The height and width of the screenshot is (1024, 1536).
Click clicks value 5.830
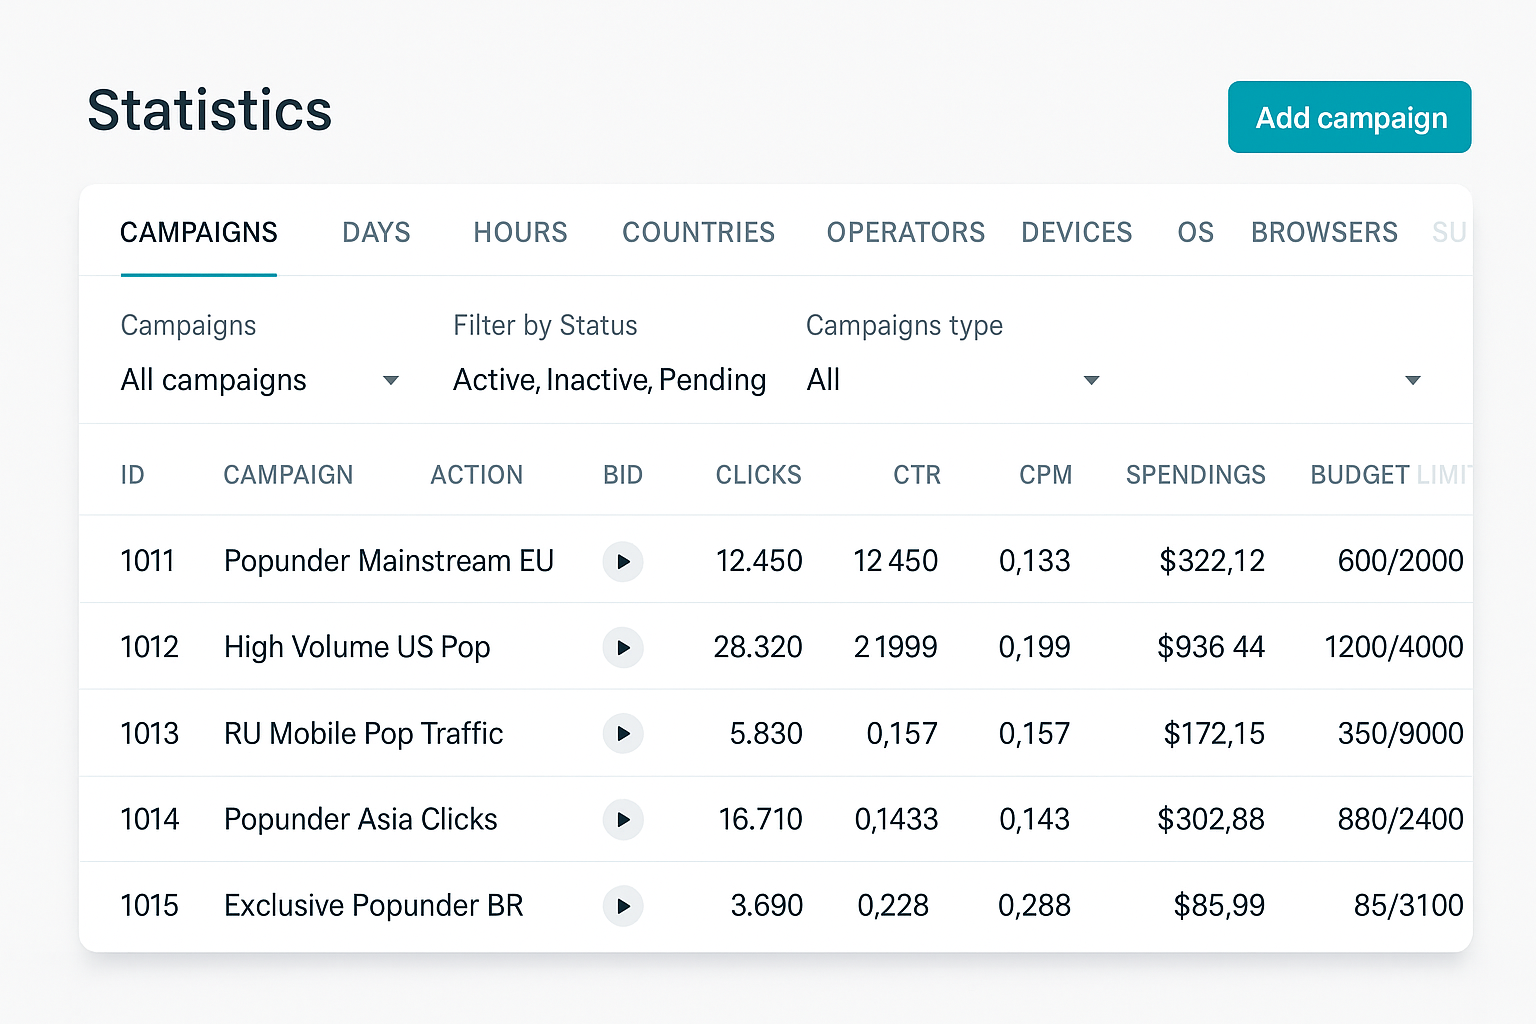click(x=766, y=733)
